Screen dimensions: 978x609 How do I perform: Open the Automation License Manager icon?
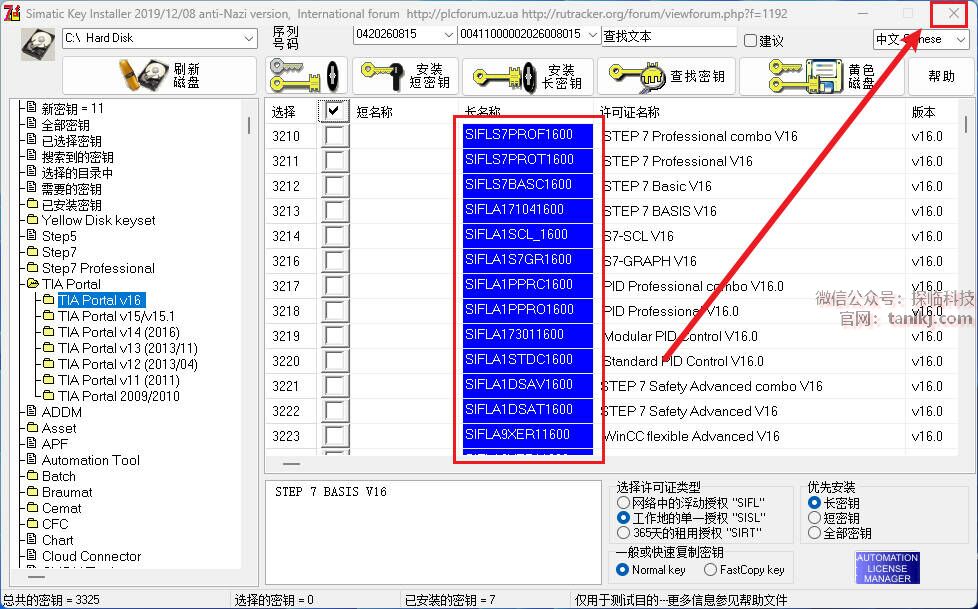pos(887,568)
